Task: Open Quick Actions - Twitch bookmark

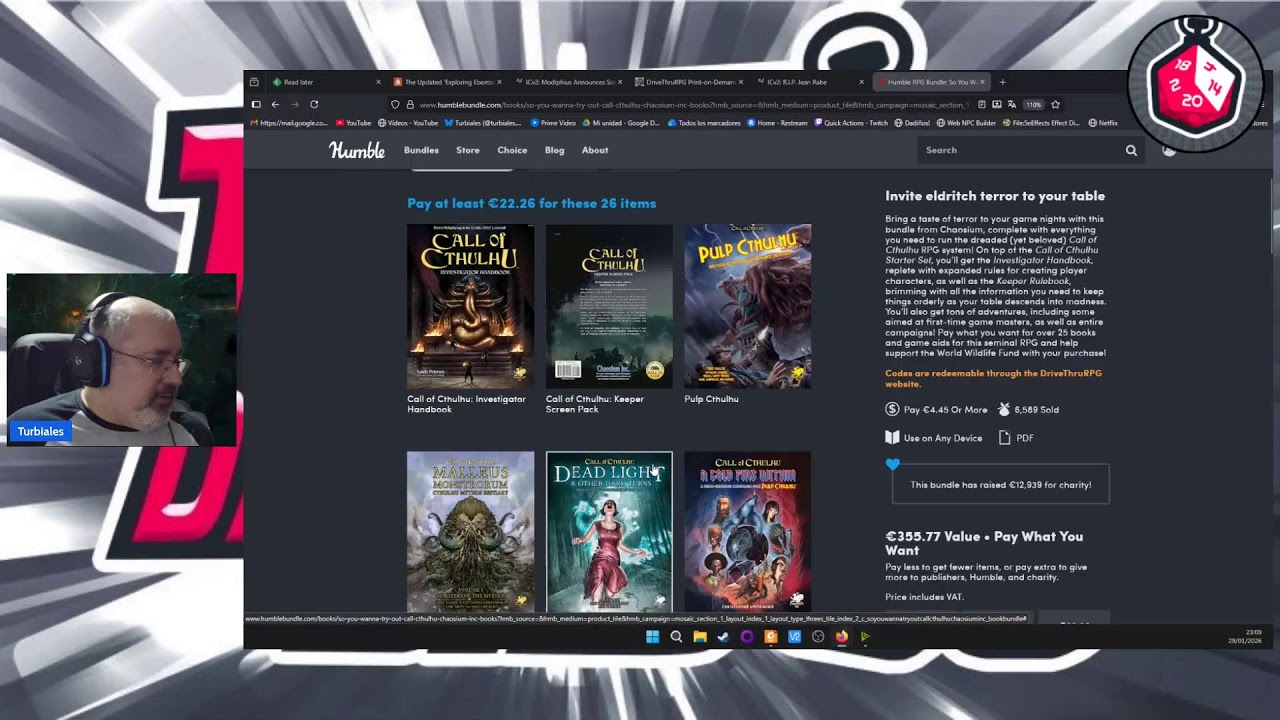Action: click(x=851, y=123)
